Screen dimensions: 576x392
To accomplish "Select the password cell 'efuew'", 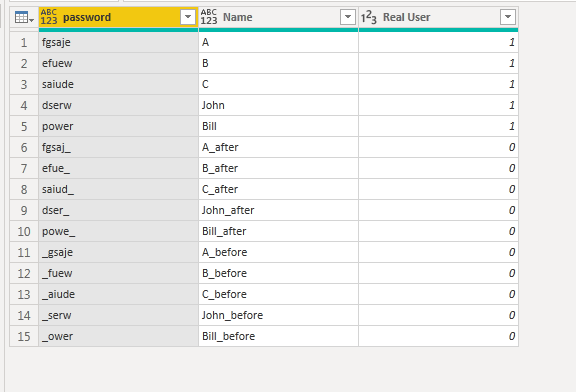I will [118, 63].
